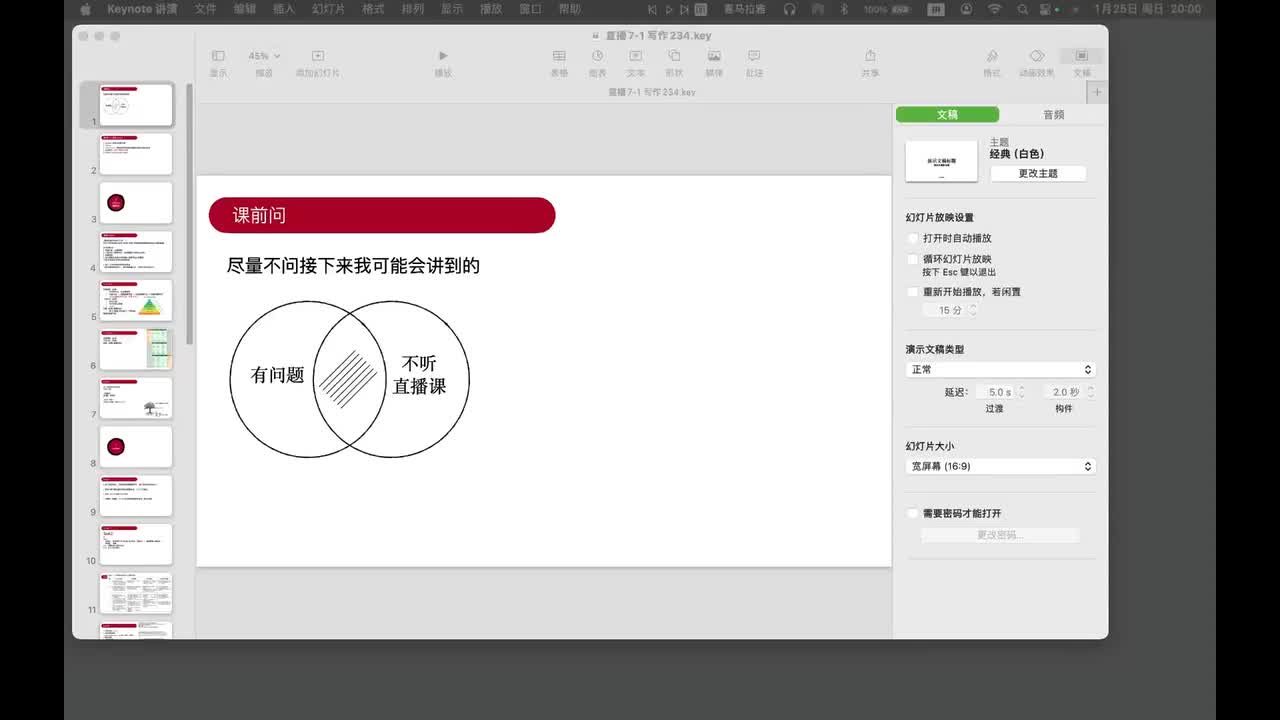Click the slide navigator scrollbar
The width and height of the screenshot is (1280, 720).
pyautogui.click(x=189, y=215)
